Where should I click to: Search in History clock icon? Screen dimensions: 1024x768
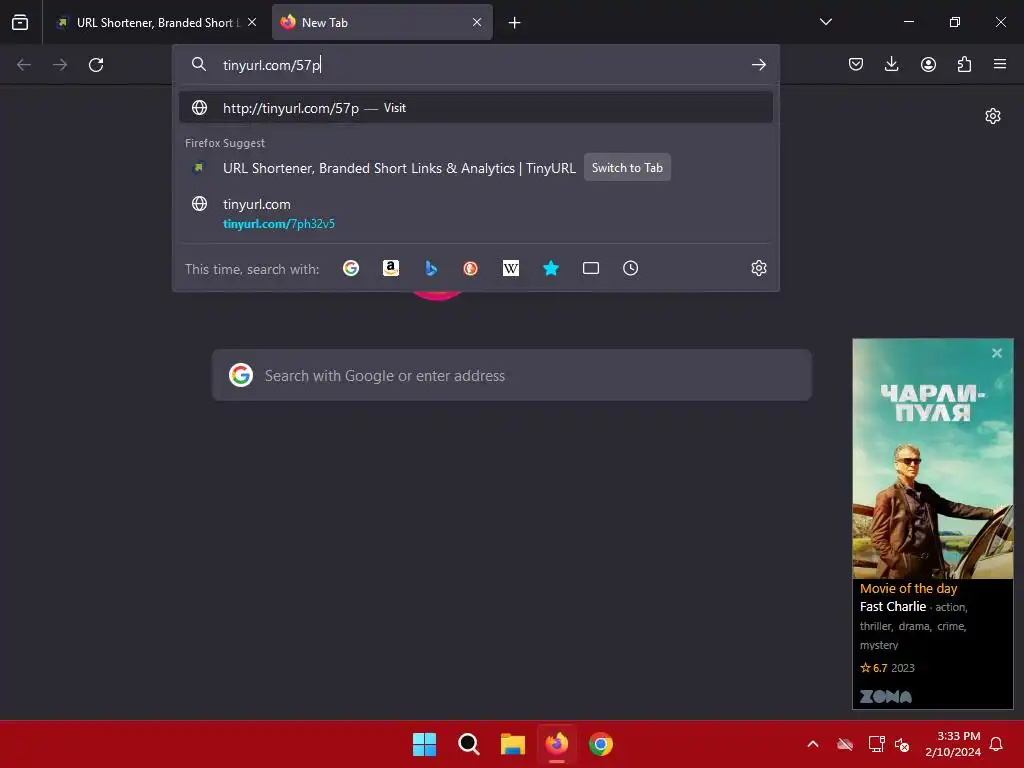(630, 268)
